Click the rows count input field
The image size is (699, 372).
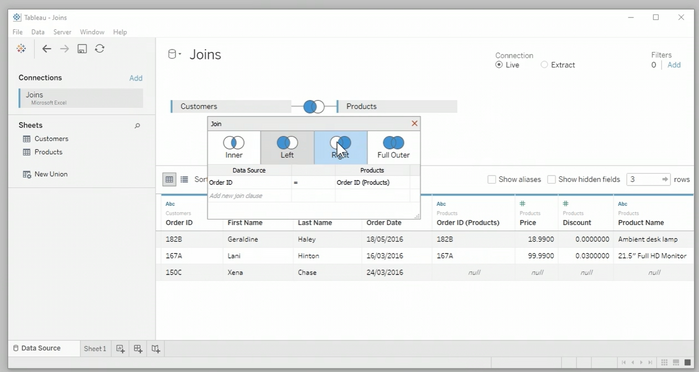(643, 179)
